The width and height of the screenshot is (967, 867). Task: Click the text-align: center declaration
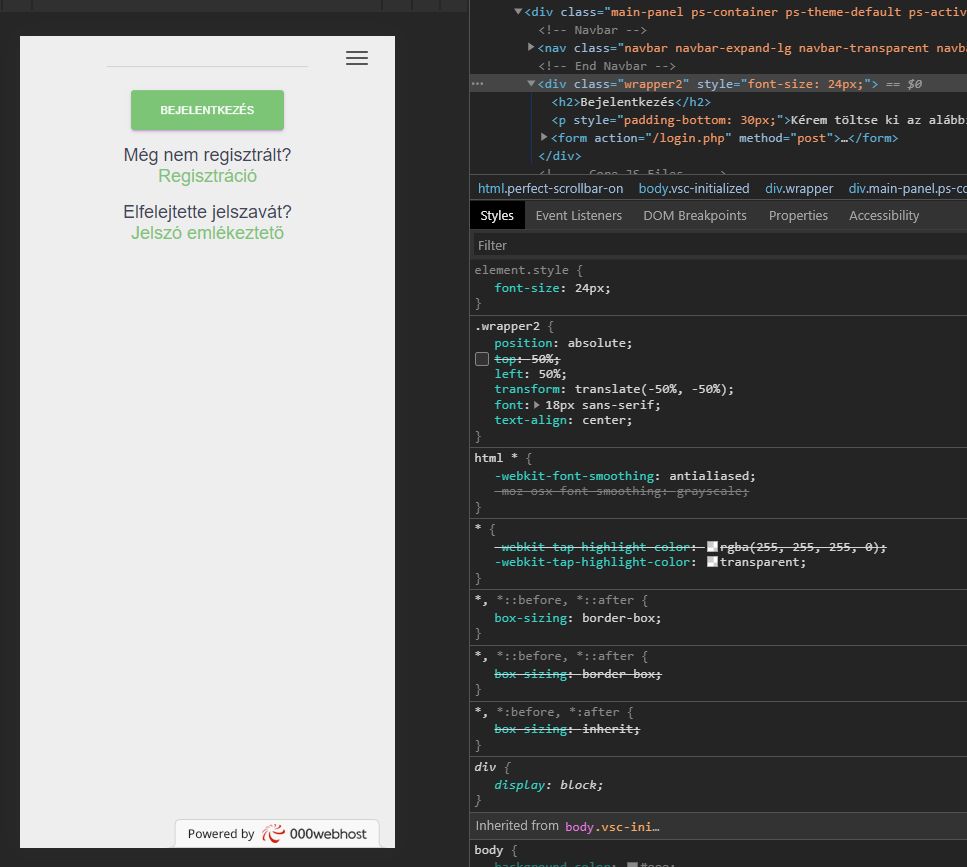[563, 420]
